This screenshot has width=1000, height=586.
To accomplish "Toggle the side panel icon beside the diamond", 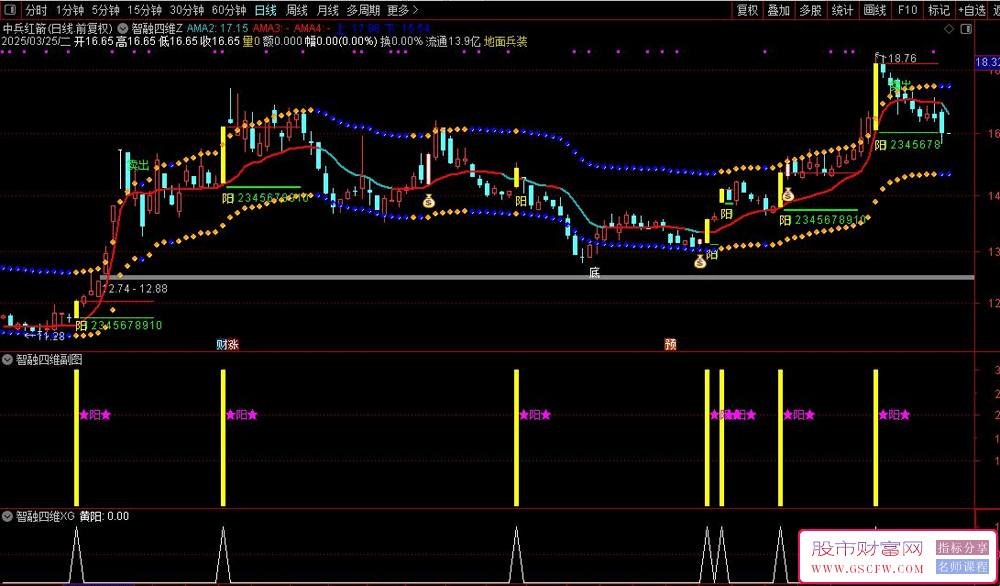I will (967, 29).
